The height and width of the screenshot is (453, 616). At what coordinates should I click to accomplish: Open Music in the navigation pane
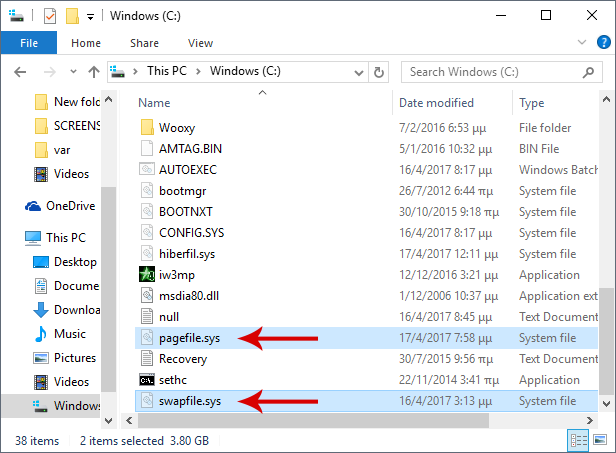tap(60, 334)
